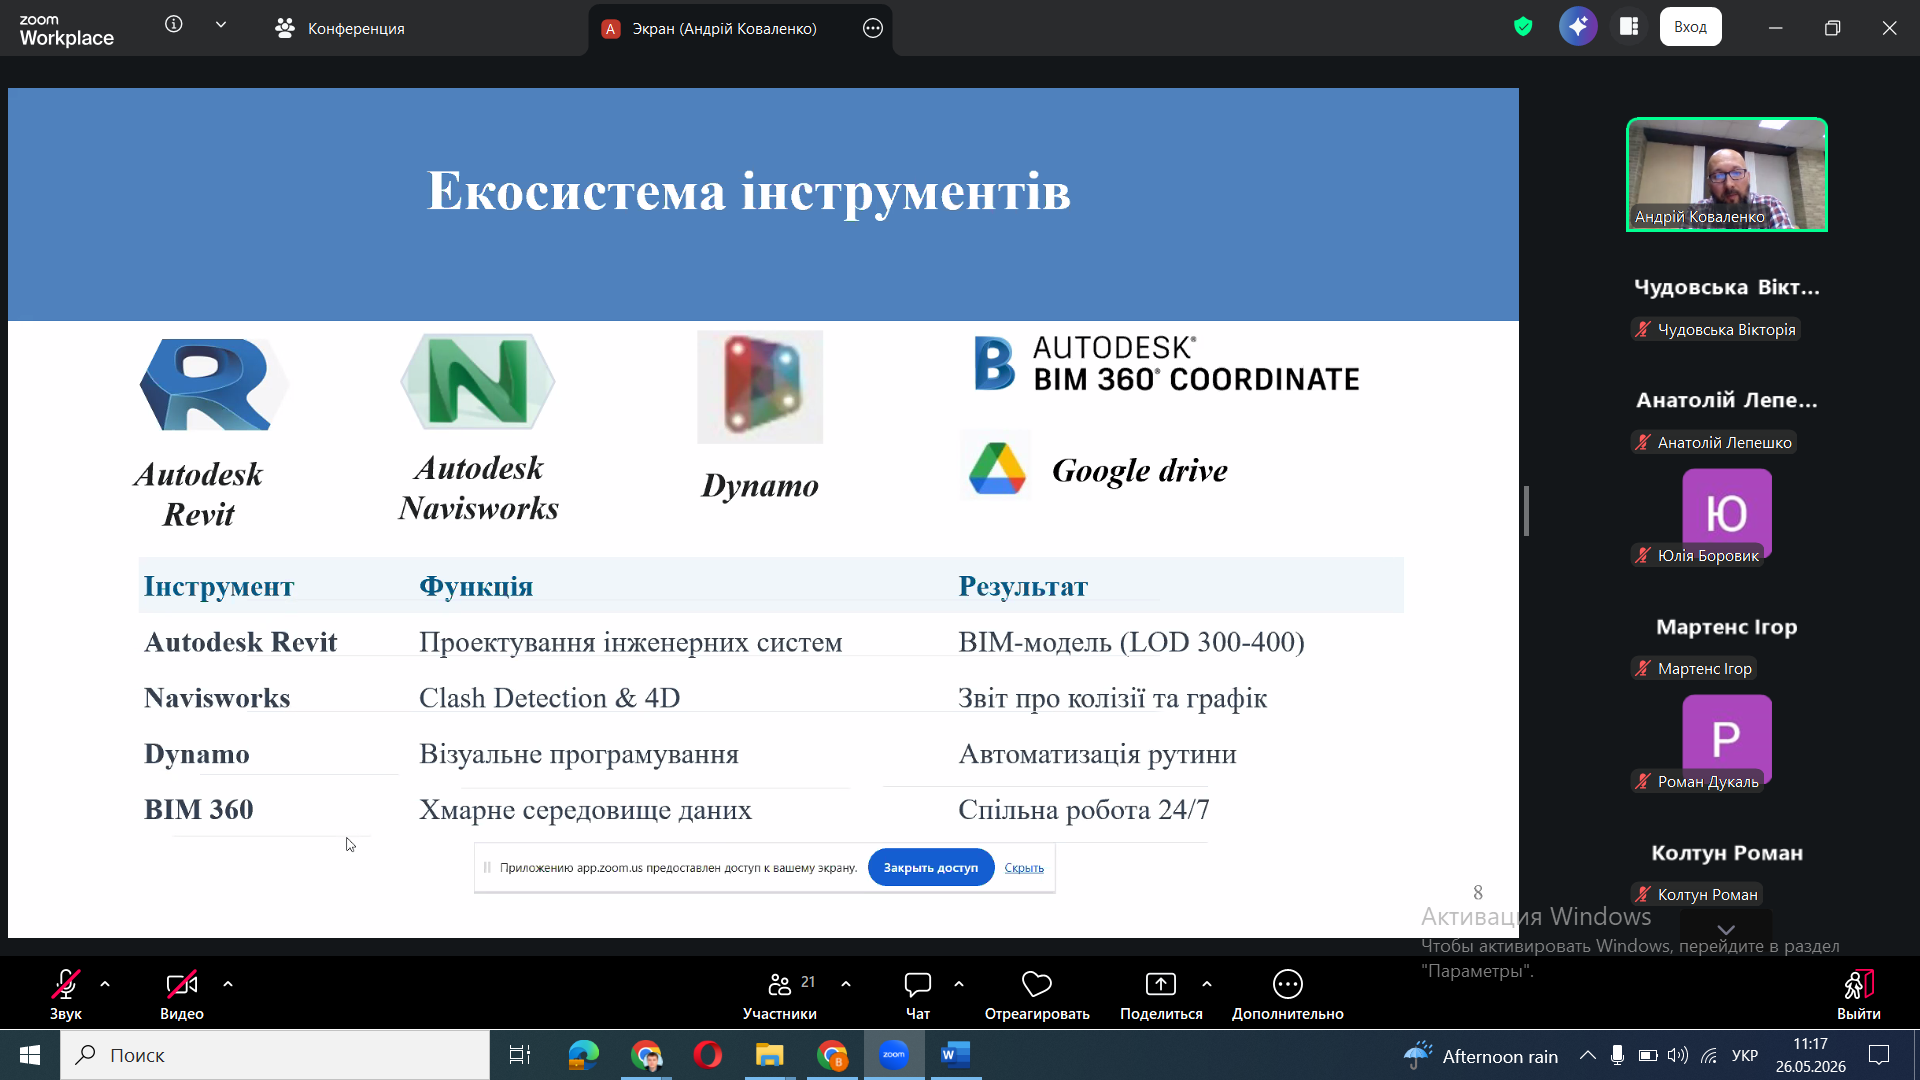Turn on camera with the Видео button

tap(182, 994)
